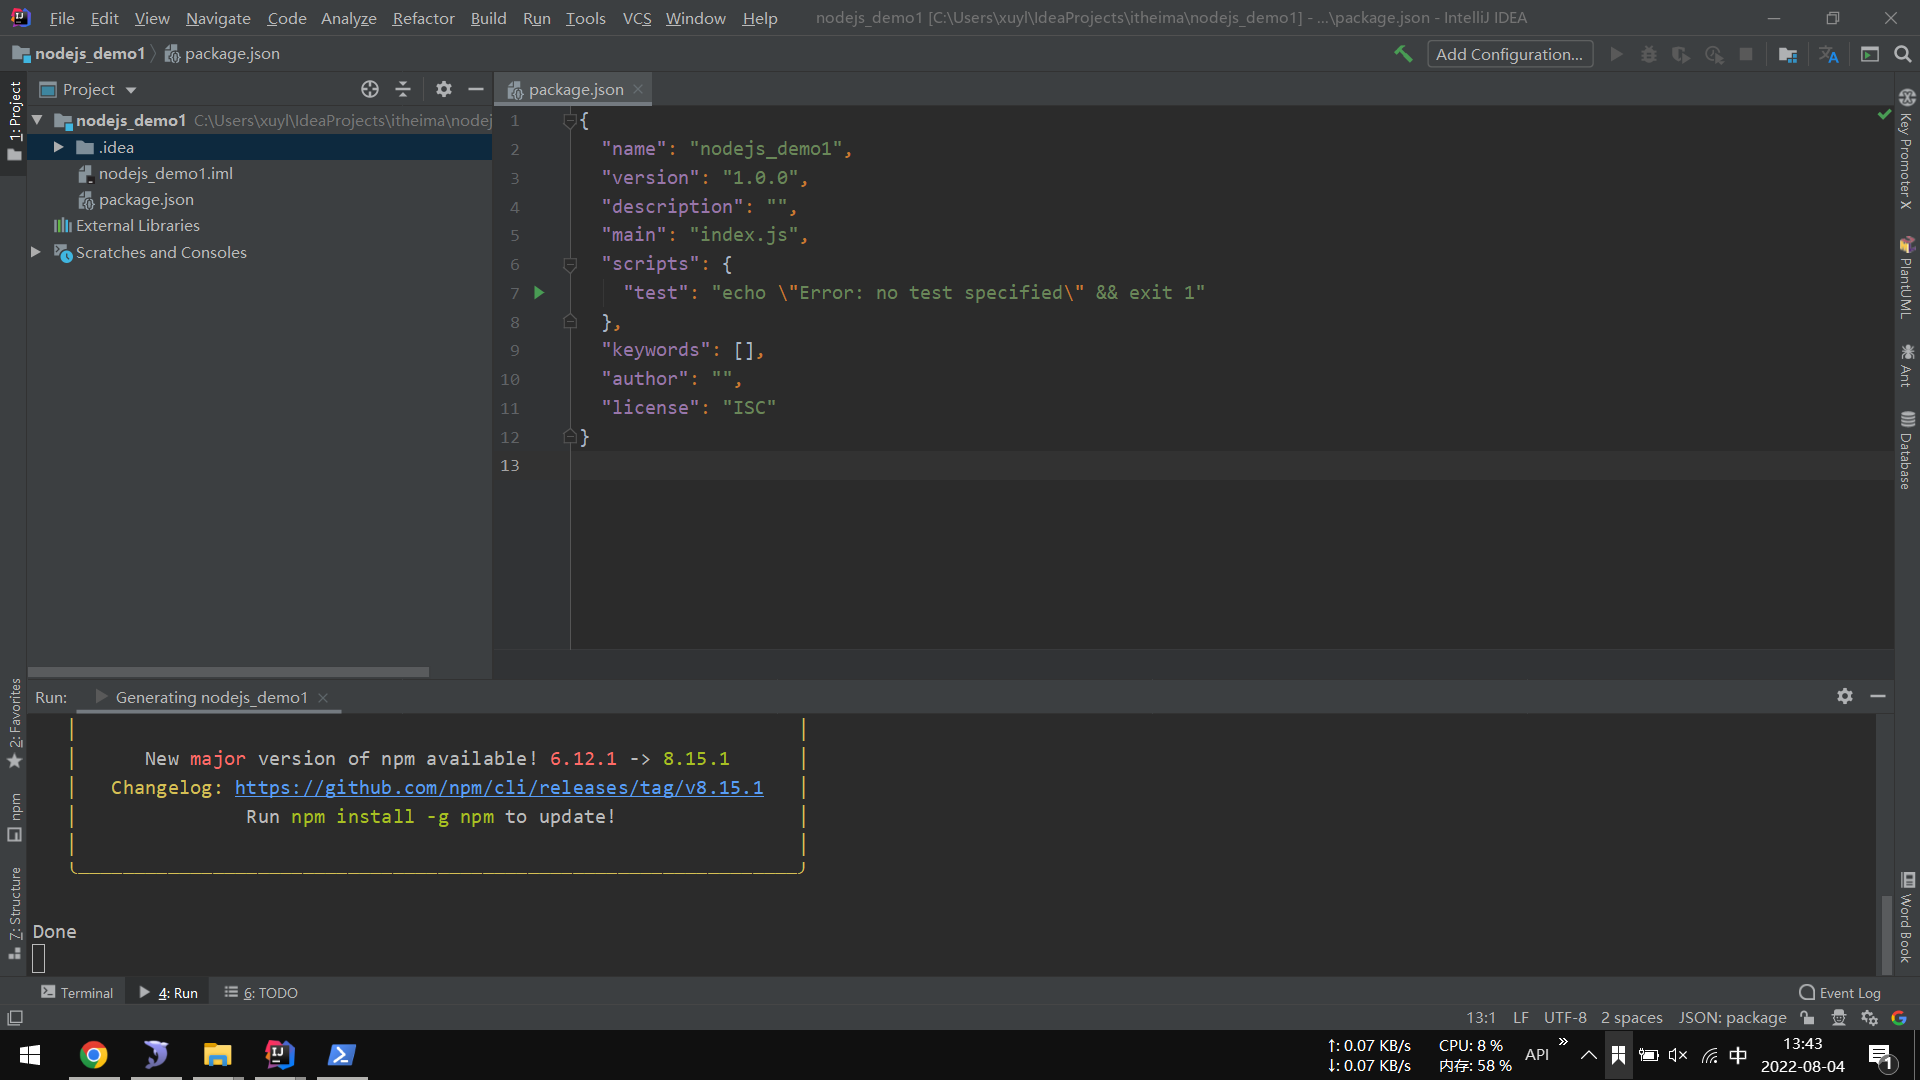Toggle the Word Book side panel

(1907, 918)
